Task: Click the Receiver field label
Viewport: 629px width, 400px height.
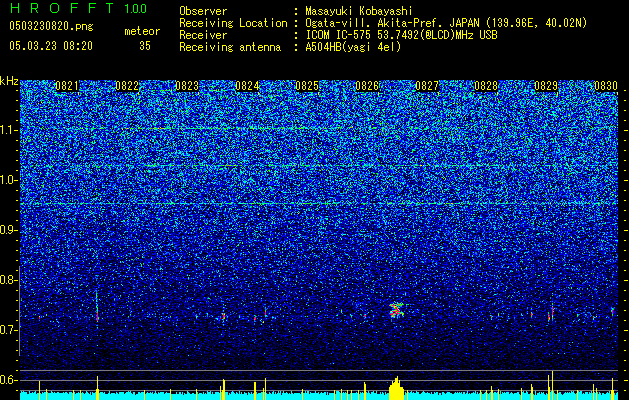Action: tap(203, 35)
